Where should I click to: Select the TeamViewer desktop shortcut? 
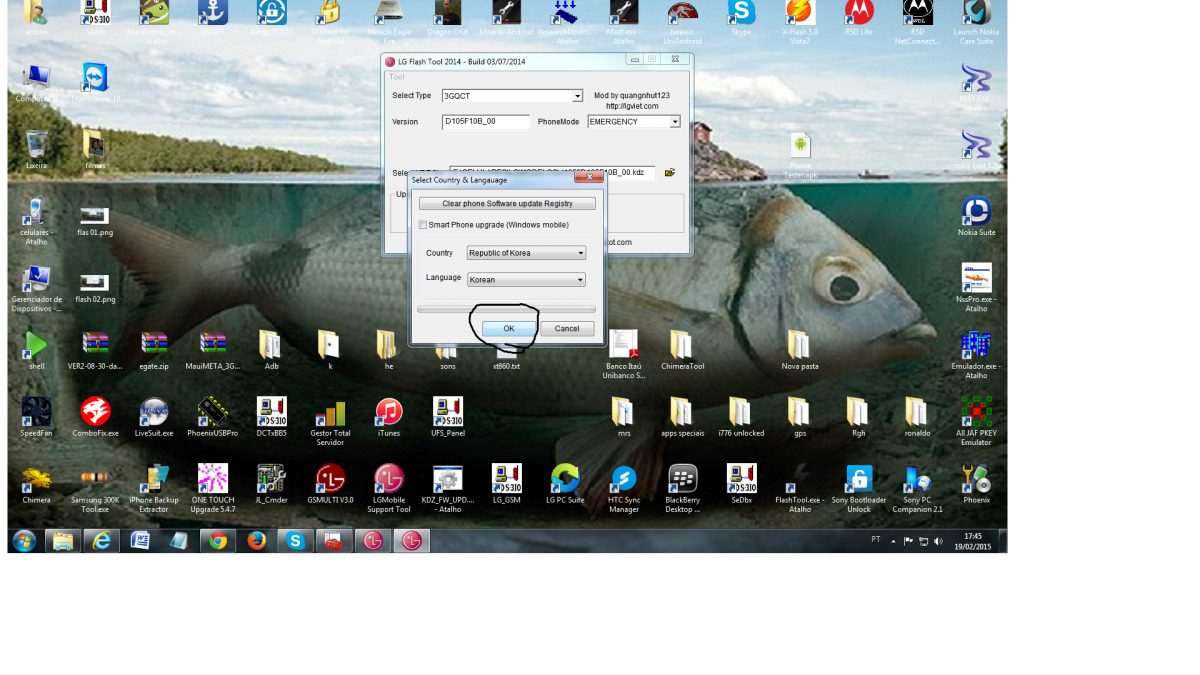coord(95,83)
